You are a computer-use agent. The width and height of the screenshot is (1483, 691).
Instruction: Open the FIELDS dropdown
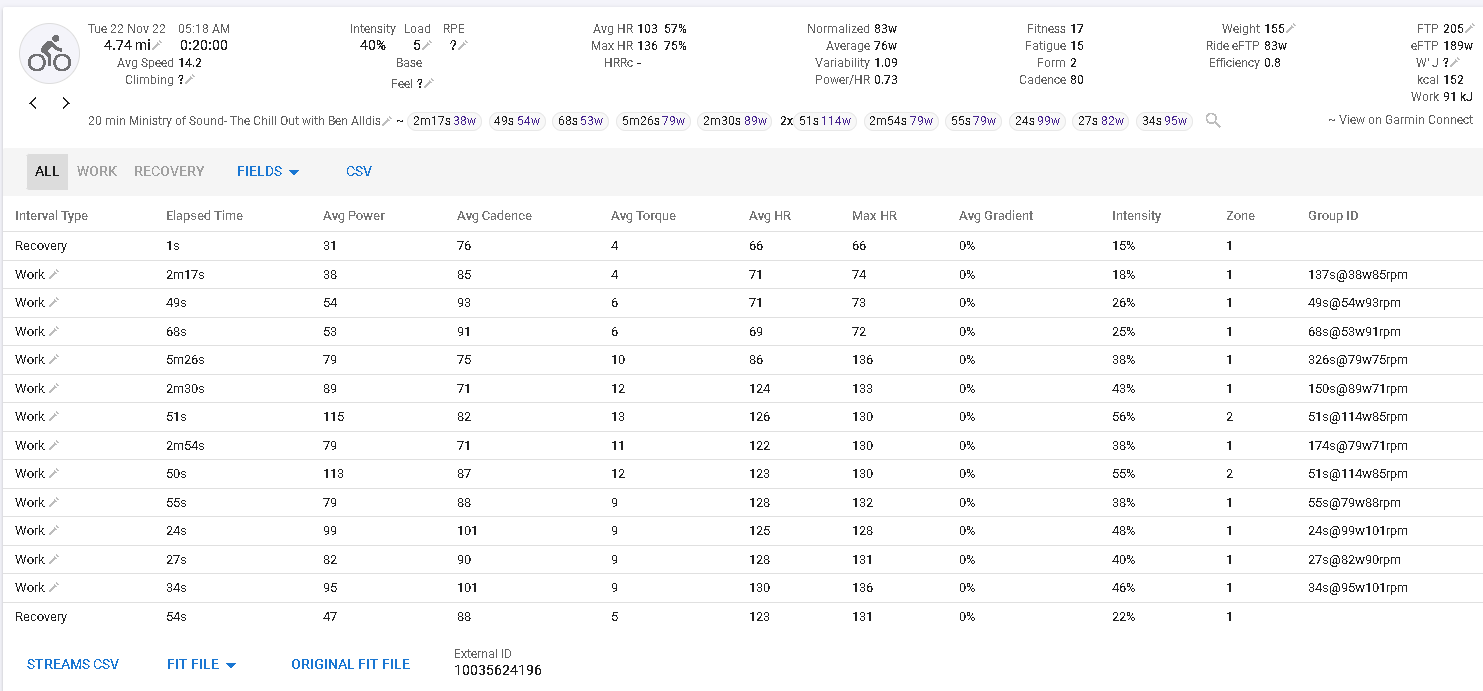click(268, 171)
